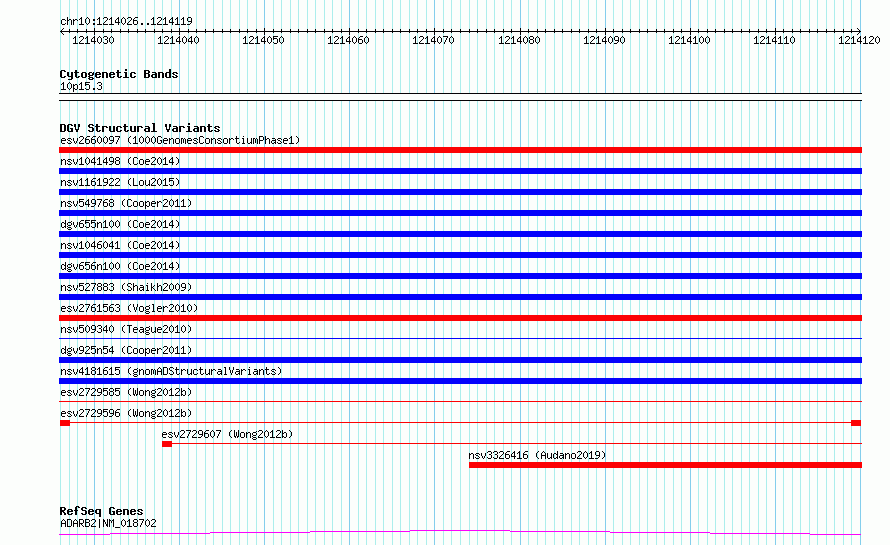Open variant nsv1046041 (Coe2014)
Screen dimensions: 890x545
pos(120,245)
